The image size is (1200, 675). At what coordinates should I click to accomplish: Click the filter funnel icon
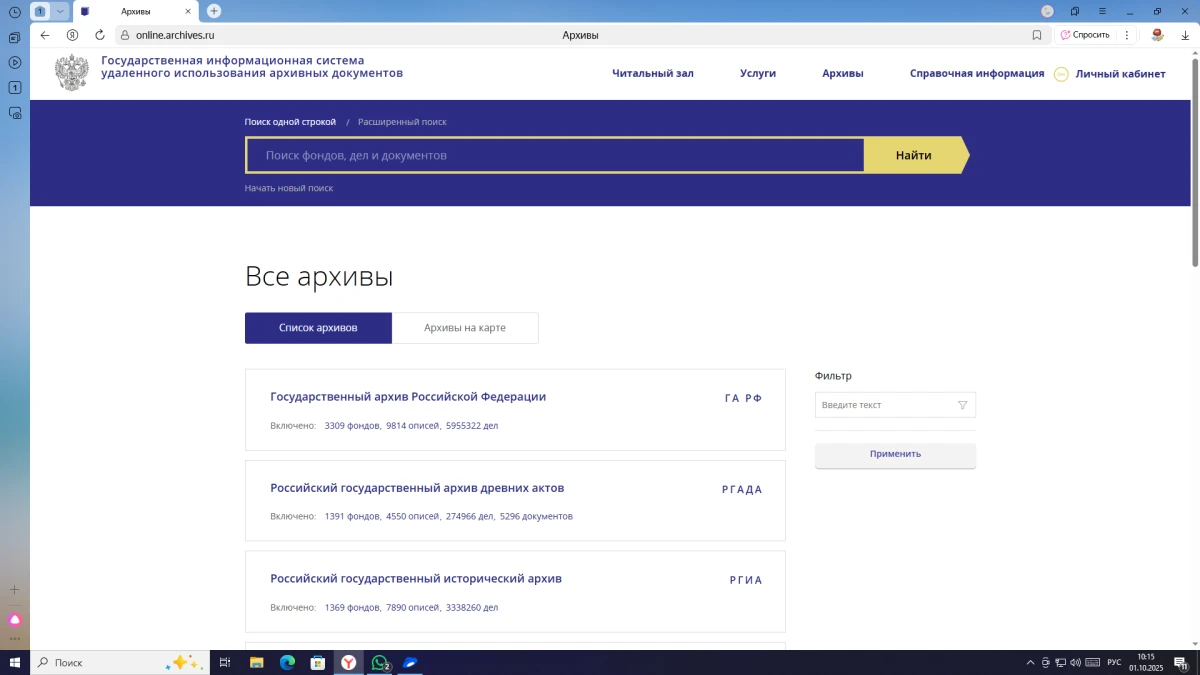pos(963,405)
